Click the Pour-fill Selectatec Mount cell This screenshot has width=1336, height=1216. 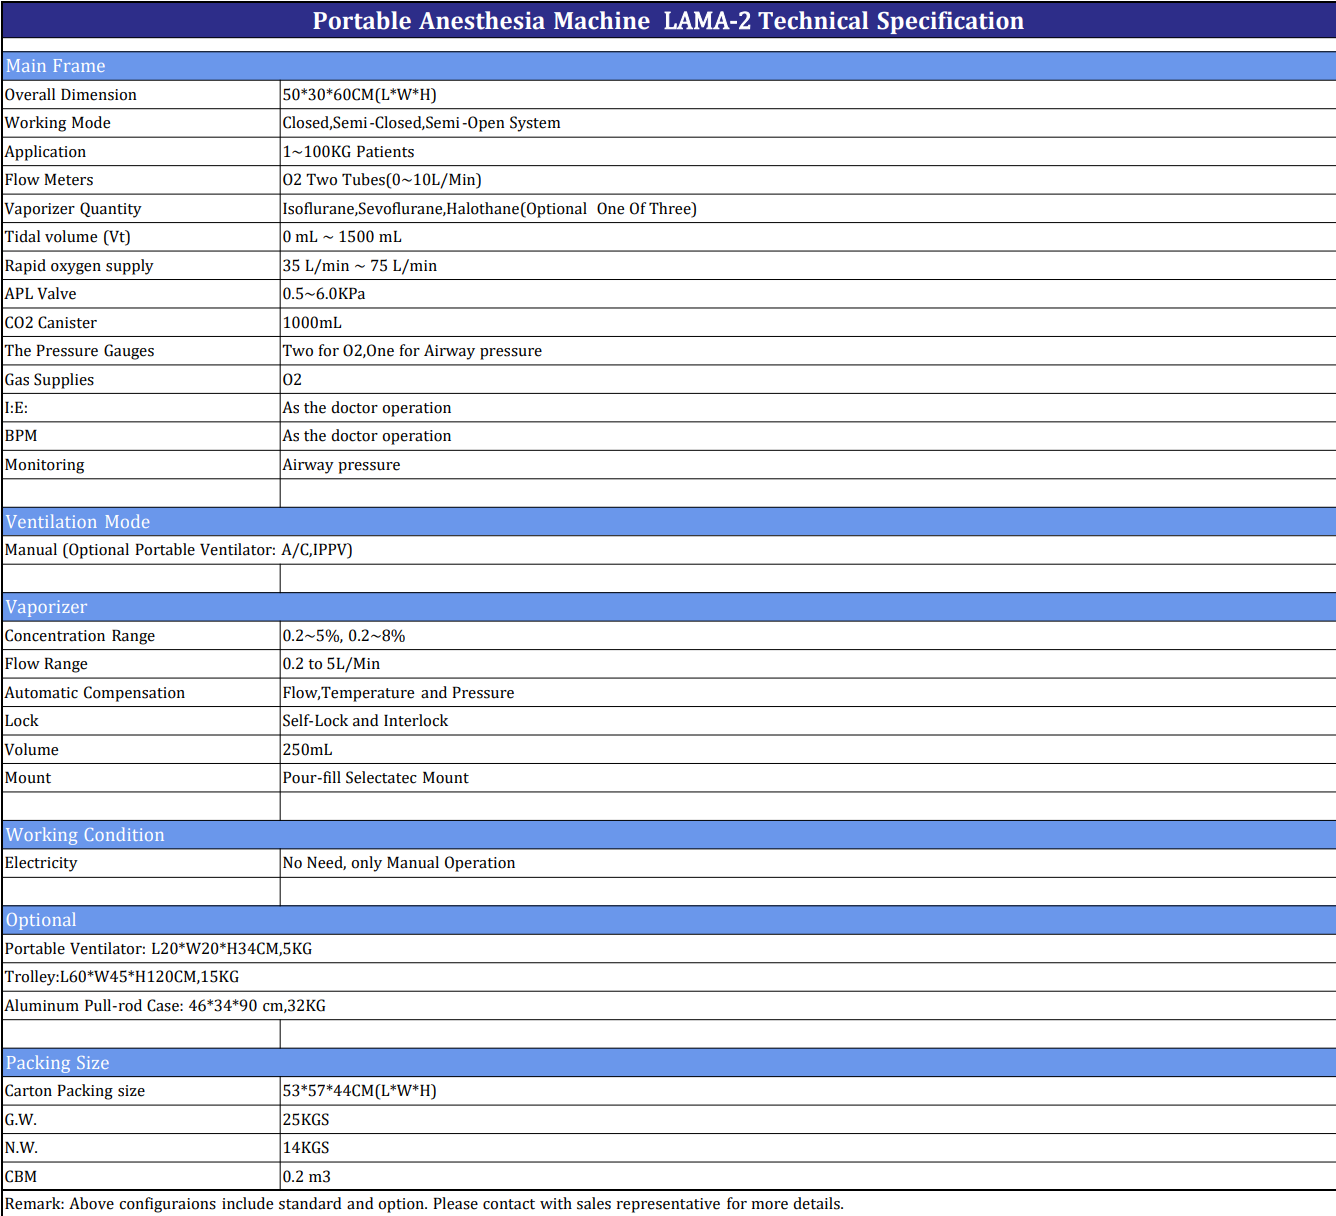tap(376, 778)
